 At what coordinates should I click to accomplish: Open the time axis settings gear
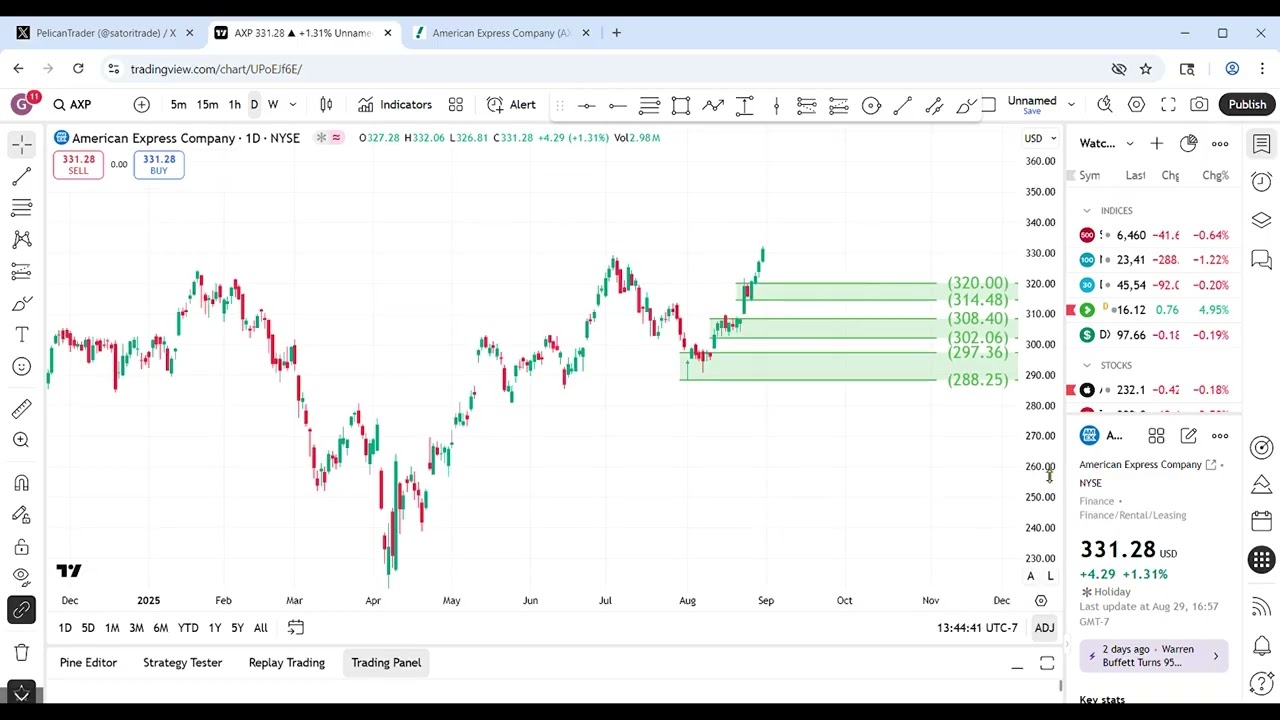1041,601
